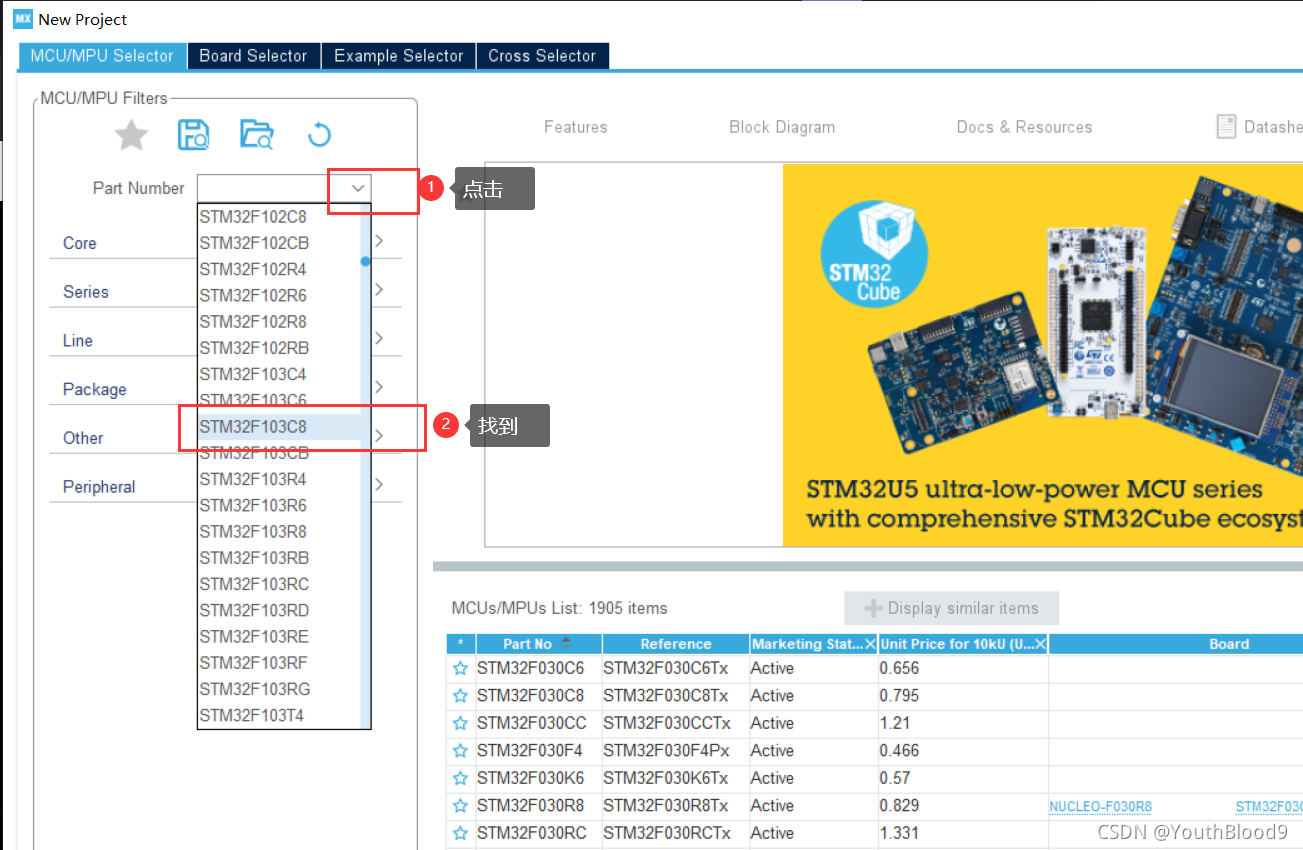Remove the Unit Price column via its X
Viewport: 1303px width, 850px height.
click(x=1040, y=644)
